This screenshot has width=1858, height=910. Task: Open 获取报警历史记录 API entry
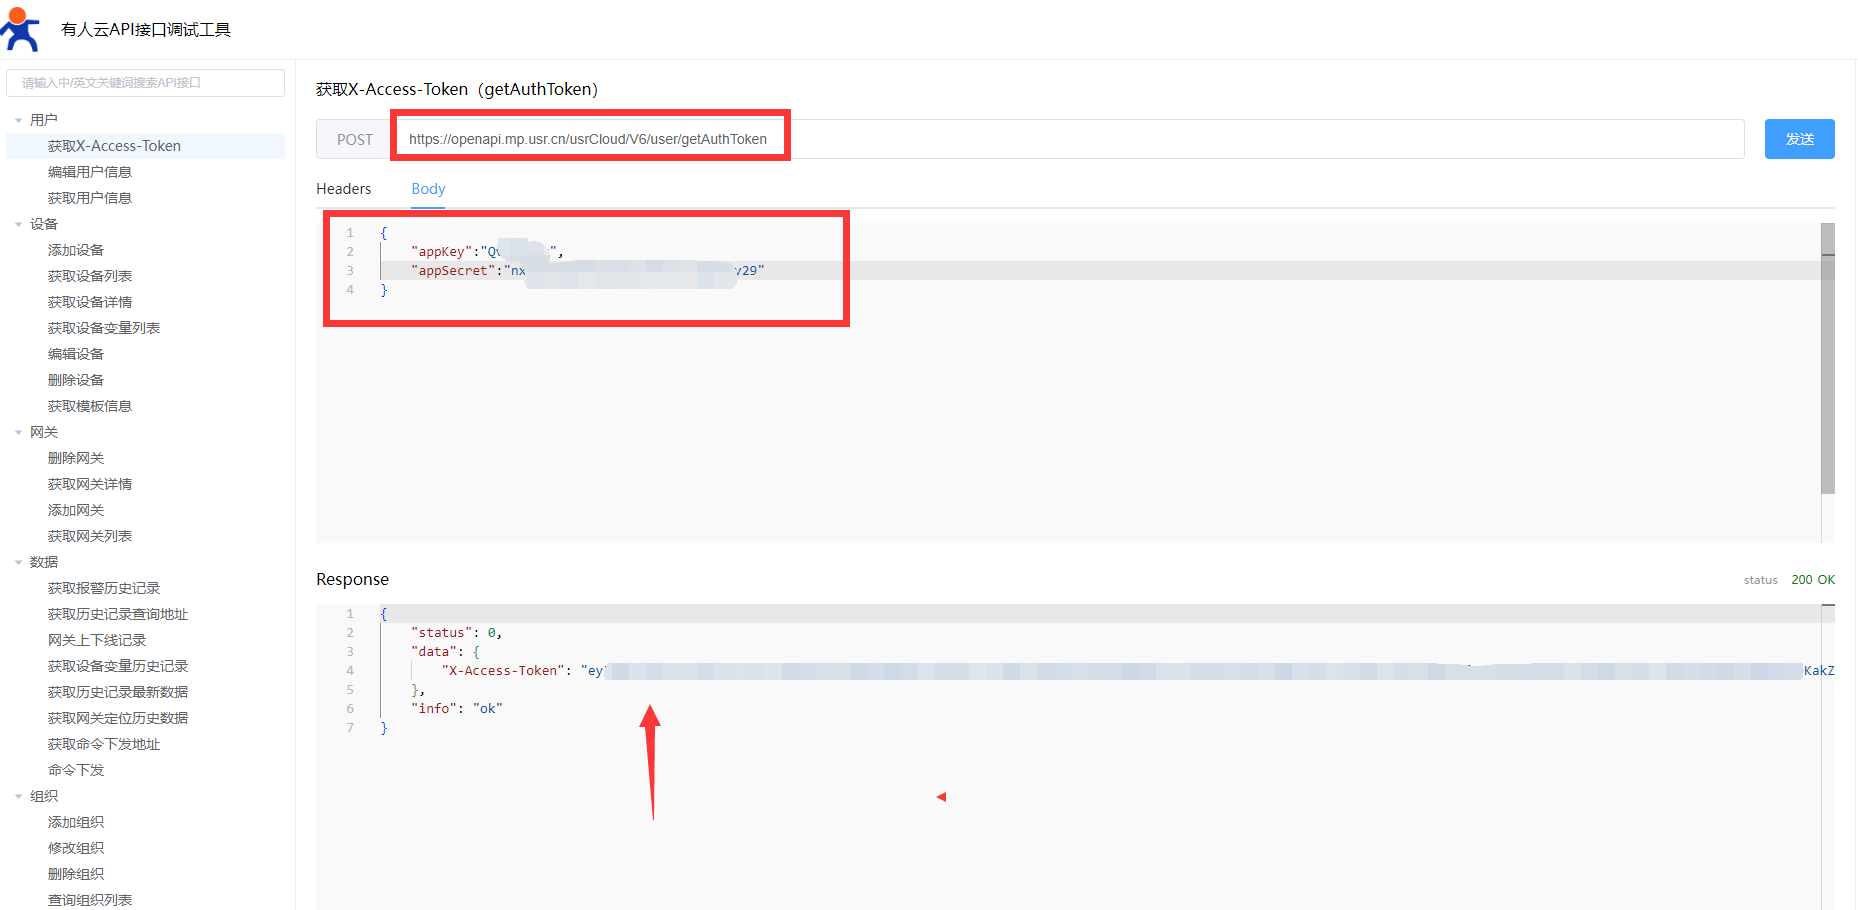point(104,588)
